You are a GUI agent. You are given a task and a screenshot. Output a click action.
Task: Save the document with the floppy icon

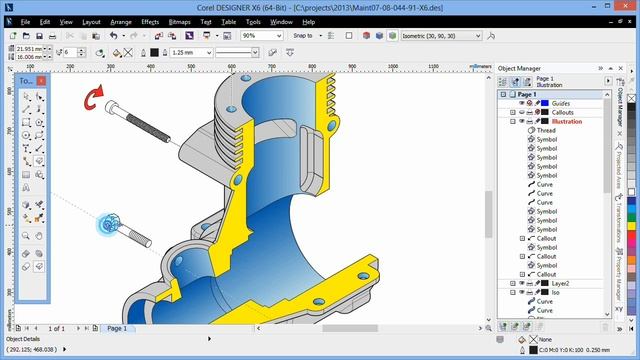pyautogui.click(x=39, y=36)
